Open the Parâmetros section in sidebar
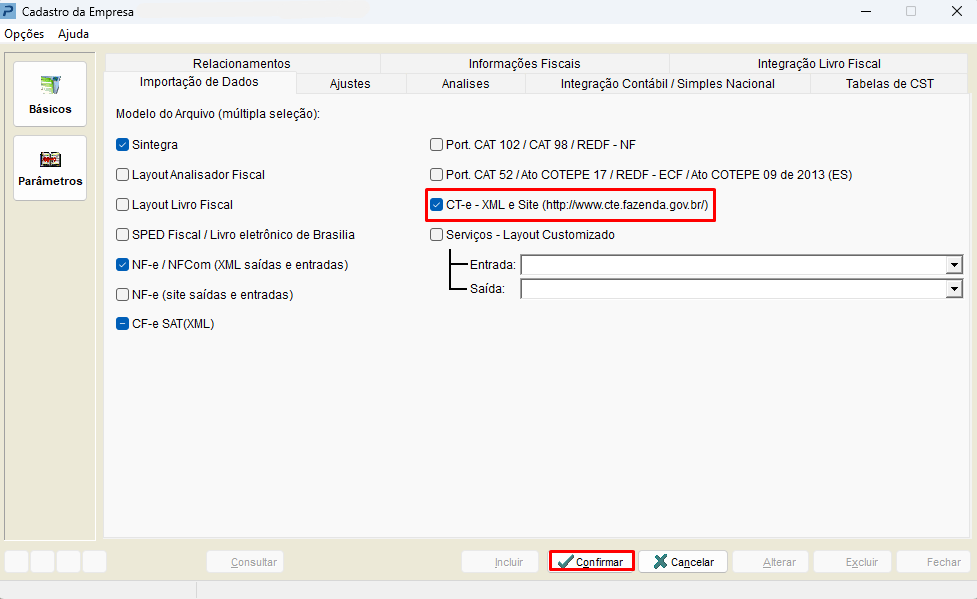 [50, 168]
